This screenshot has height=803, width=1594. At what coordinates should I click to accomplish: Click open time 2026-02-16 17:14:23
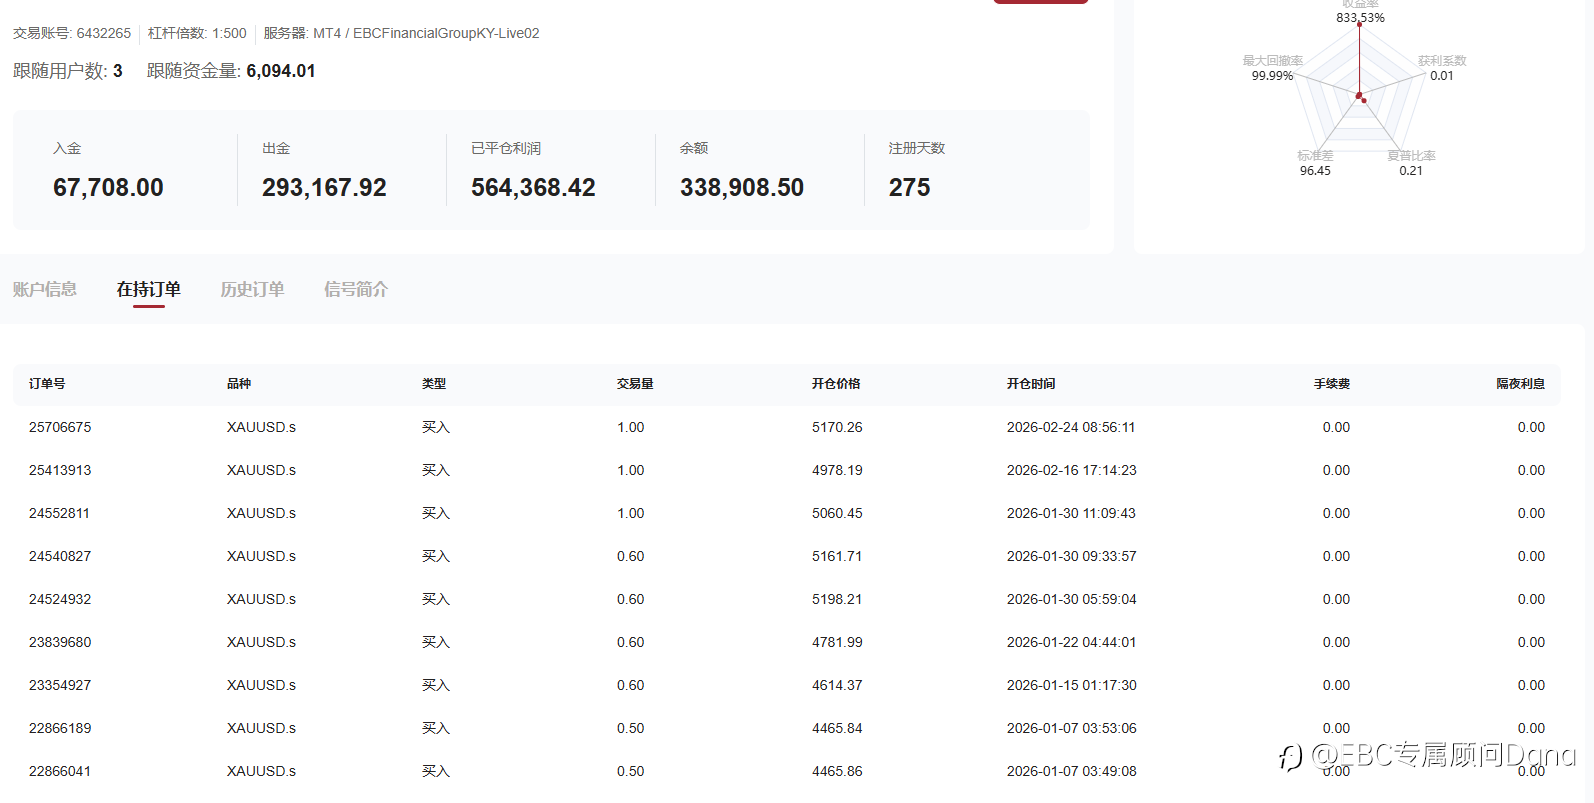pos(1072,470)
